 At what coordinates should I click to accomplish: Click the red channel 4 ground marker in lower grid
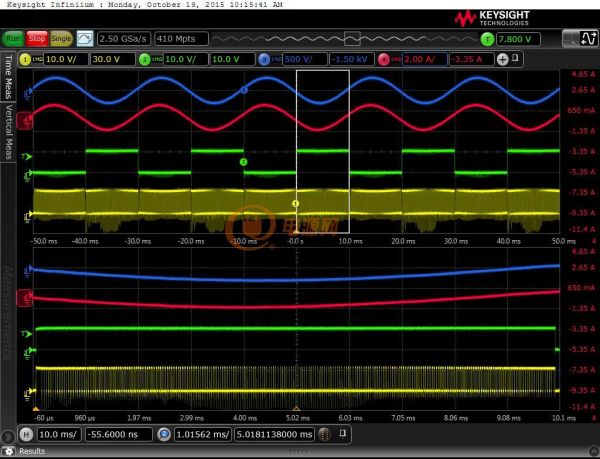(x=24, y=298)
